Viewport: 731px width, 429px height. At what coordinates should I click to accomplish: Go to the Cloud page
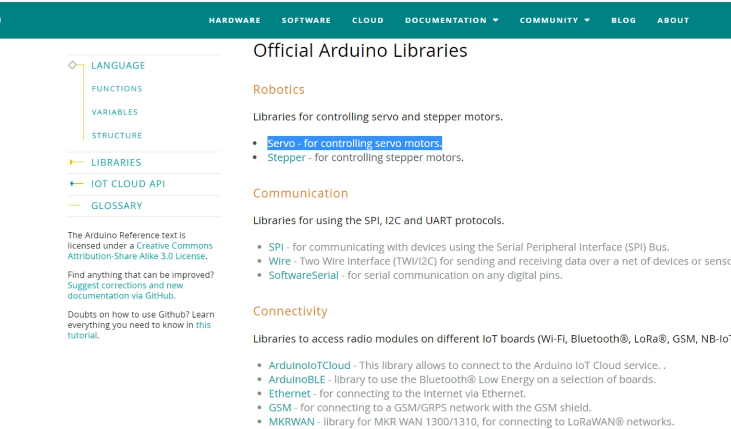(x=368, y=21)
